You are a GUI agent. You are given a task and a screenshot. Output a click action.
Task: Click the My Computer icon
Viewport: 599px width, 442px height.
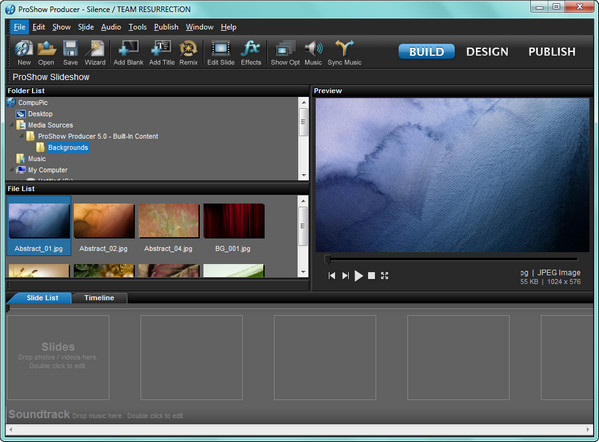(21, 170)
